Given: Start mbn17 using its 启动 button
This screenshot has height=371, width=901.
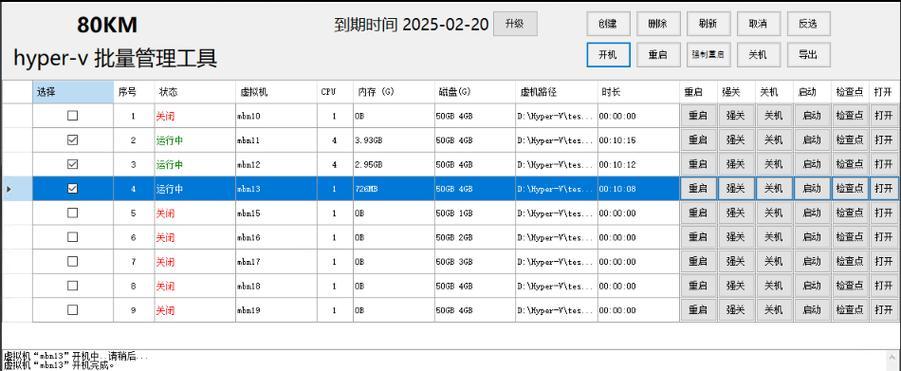Looking at the screenshot, I should click(812, 261).
